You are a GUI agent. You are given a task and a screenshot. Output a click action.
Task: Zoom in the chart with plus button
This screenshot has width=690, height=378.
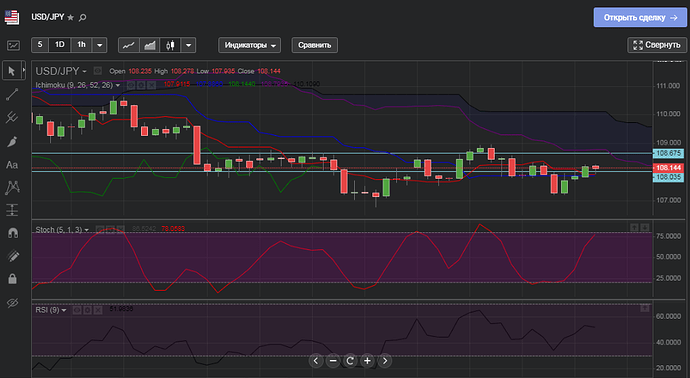point(367,361)
